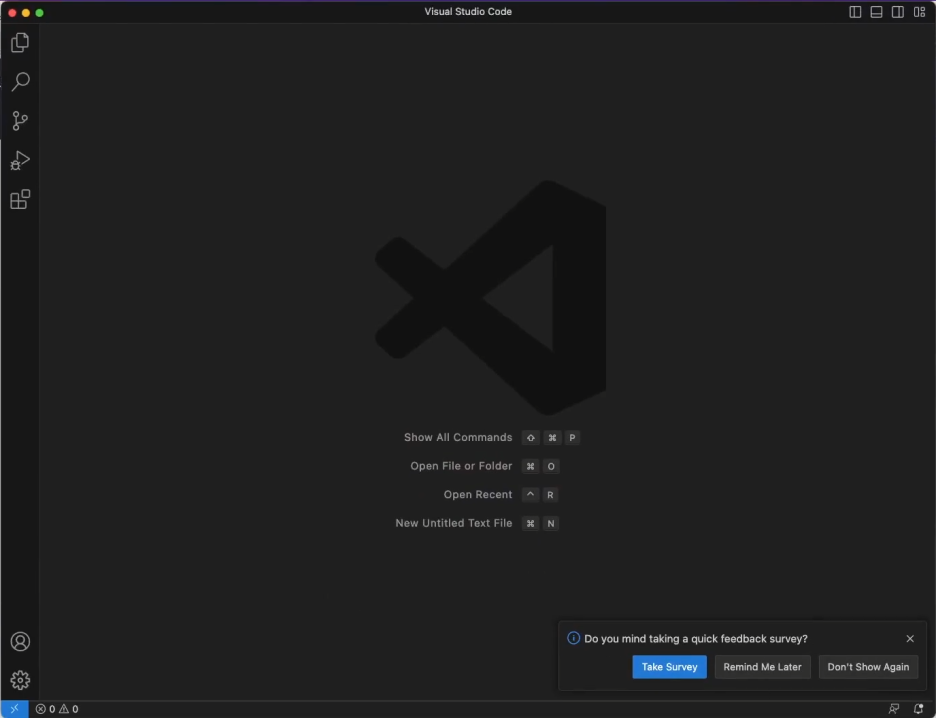This screenshot has height=718, width=936.
Task: Open the Search view
Action: coord(20,82)
